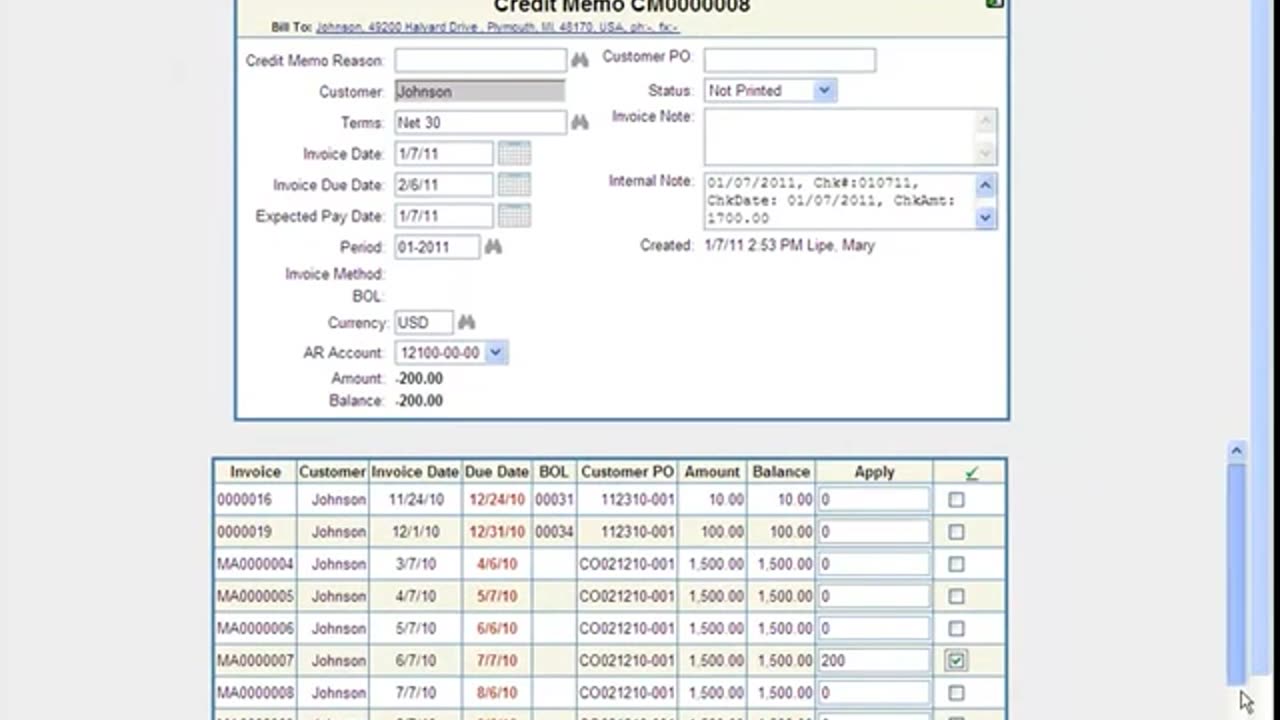
Task: Click the Invoice Due Date field 2/6/11
Action: (x=444, y=185)
